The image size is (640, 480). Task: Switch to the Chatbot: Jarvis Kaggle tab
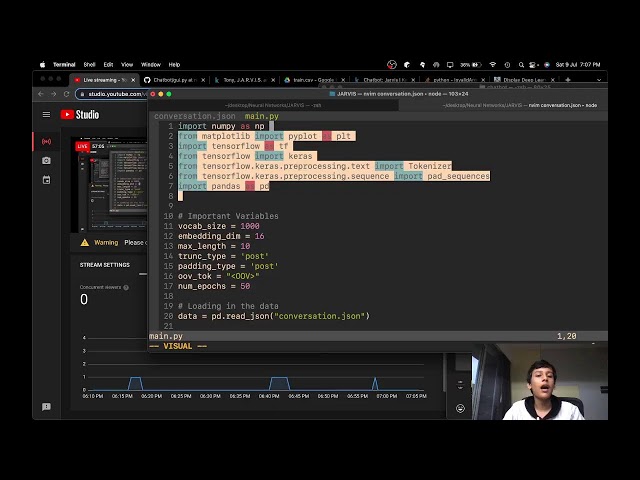point(384,80)
